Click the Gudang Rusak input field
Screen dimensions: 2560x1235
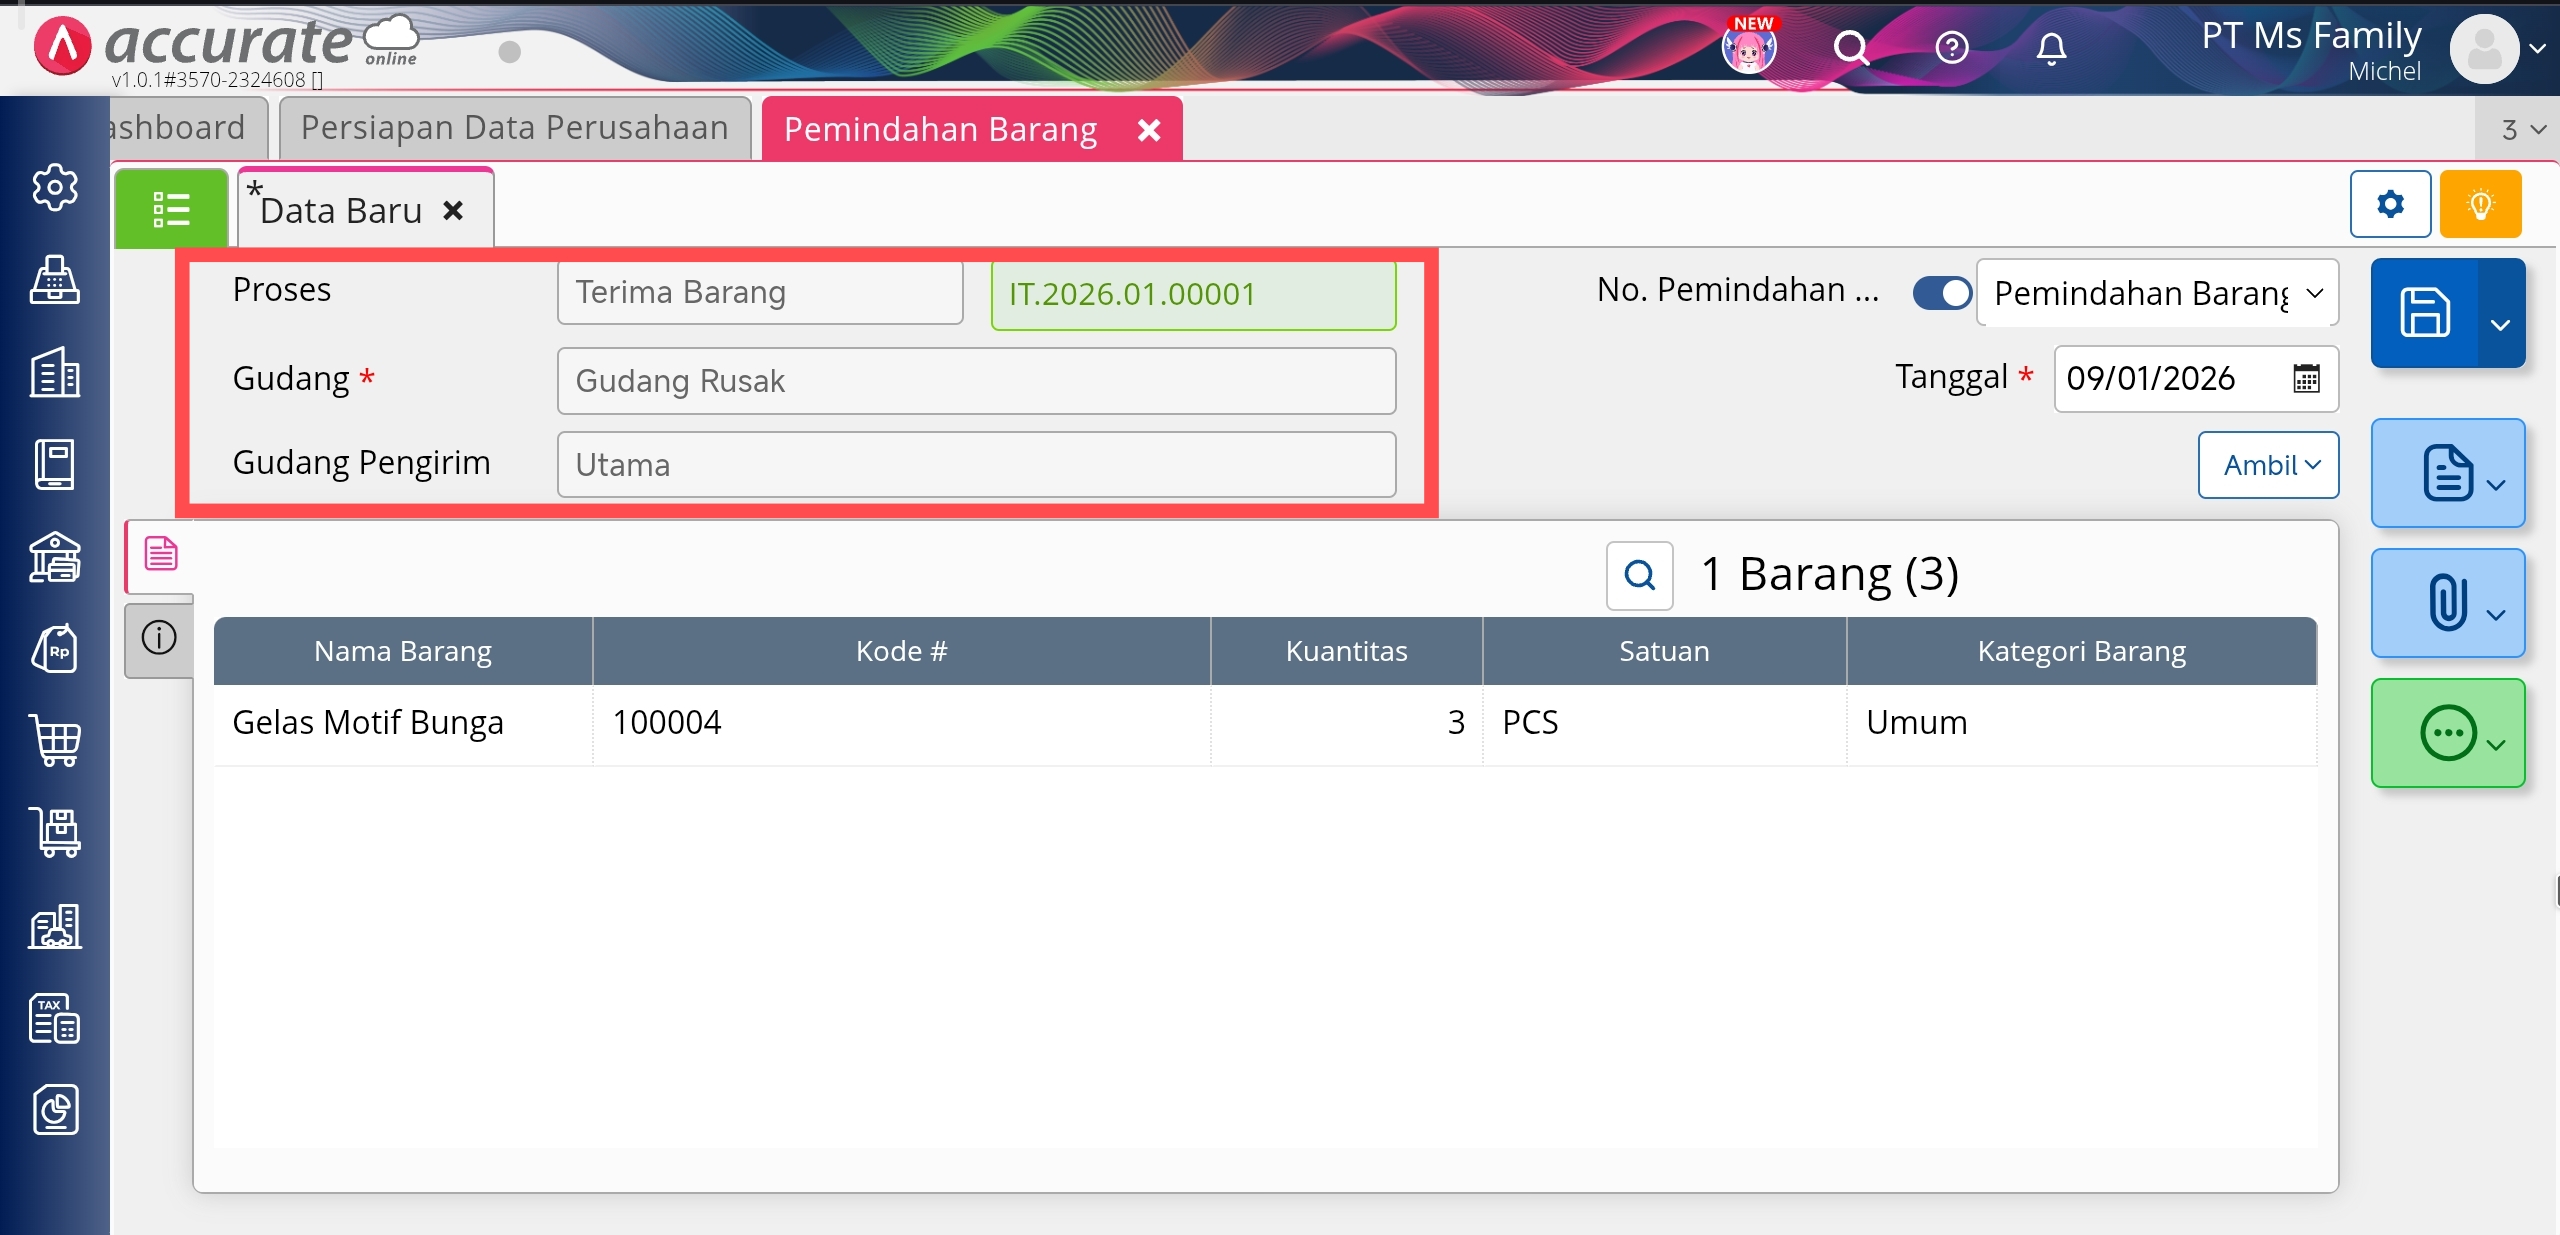click(975, 381)
